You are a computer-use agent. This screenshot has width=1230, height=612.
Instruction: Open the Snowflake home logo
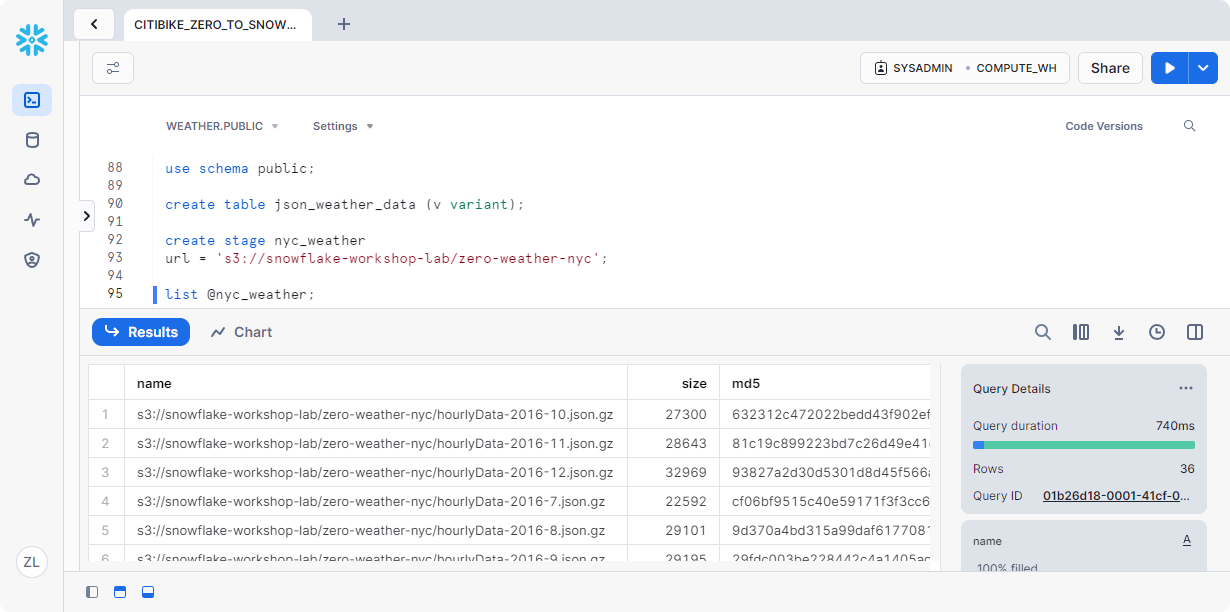pyautogui.click(x=32, y=40)
